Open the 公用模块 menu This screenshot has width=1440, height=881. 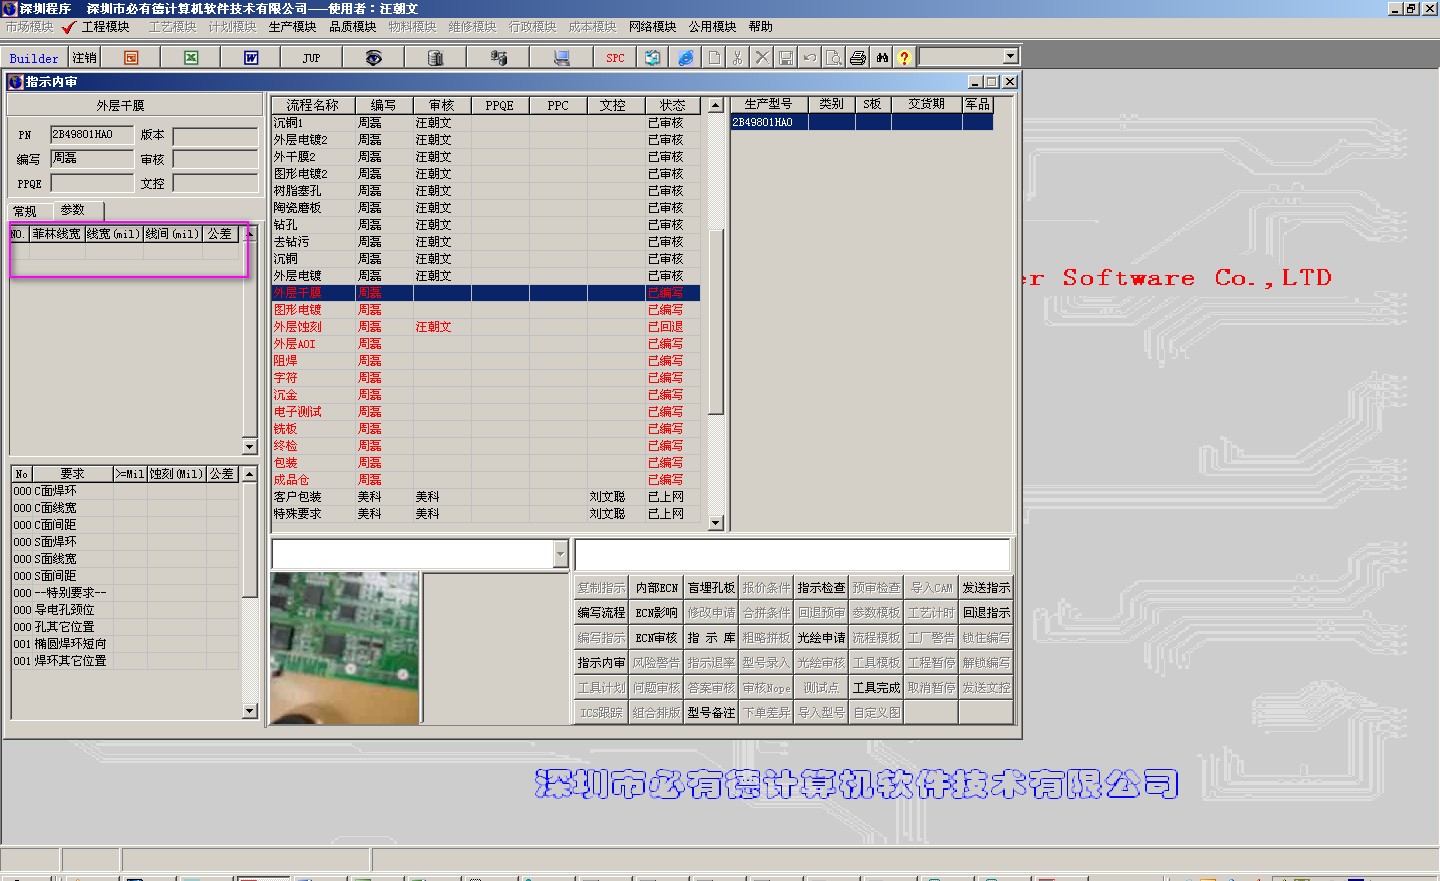tap(712, 27)
